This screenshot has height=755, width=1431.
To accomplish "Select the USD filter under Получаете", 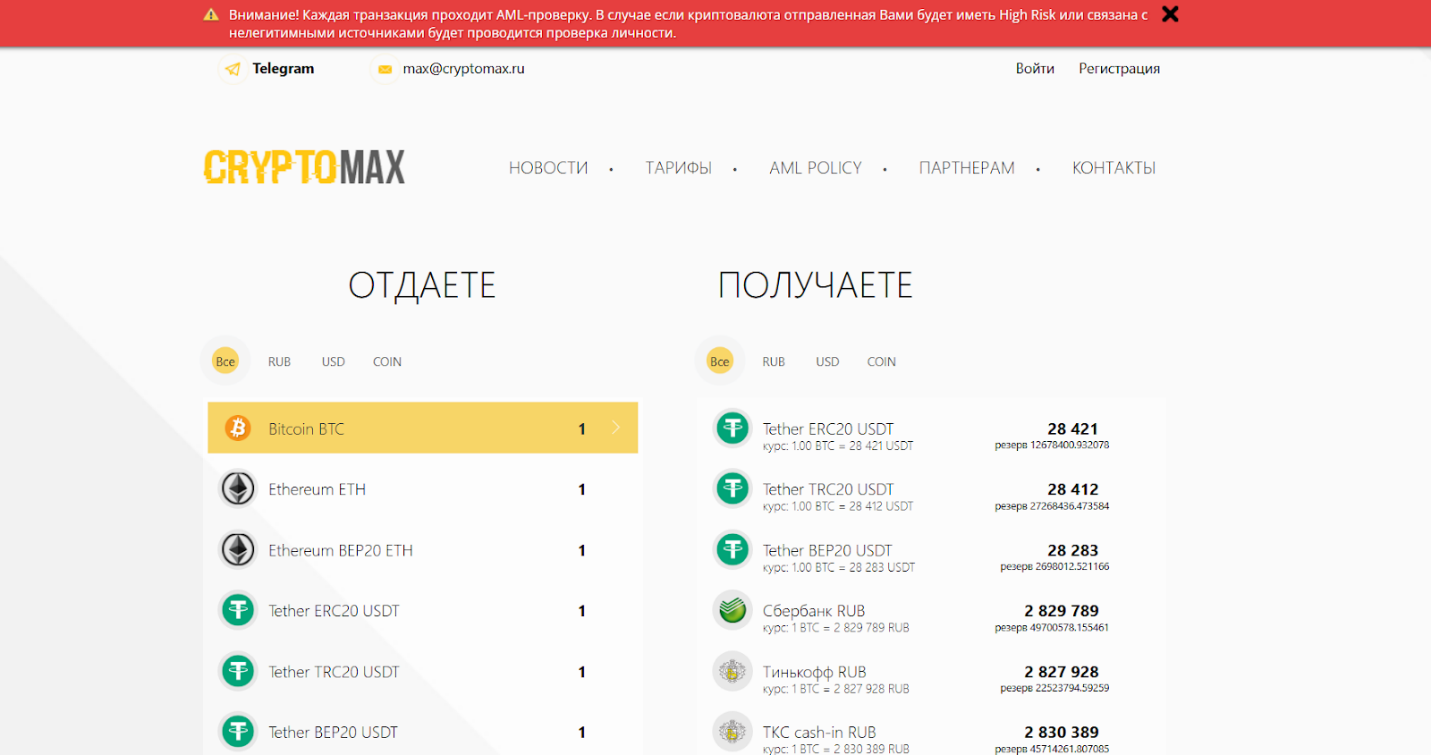I will [827, 362].
